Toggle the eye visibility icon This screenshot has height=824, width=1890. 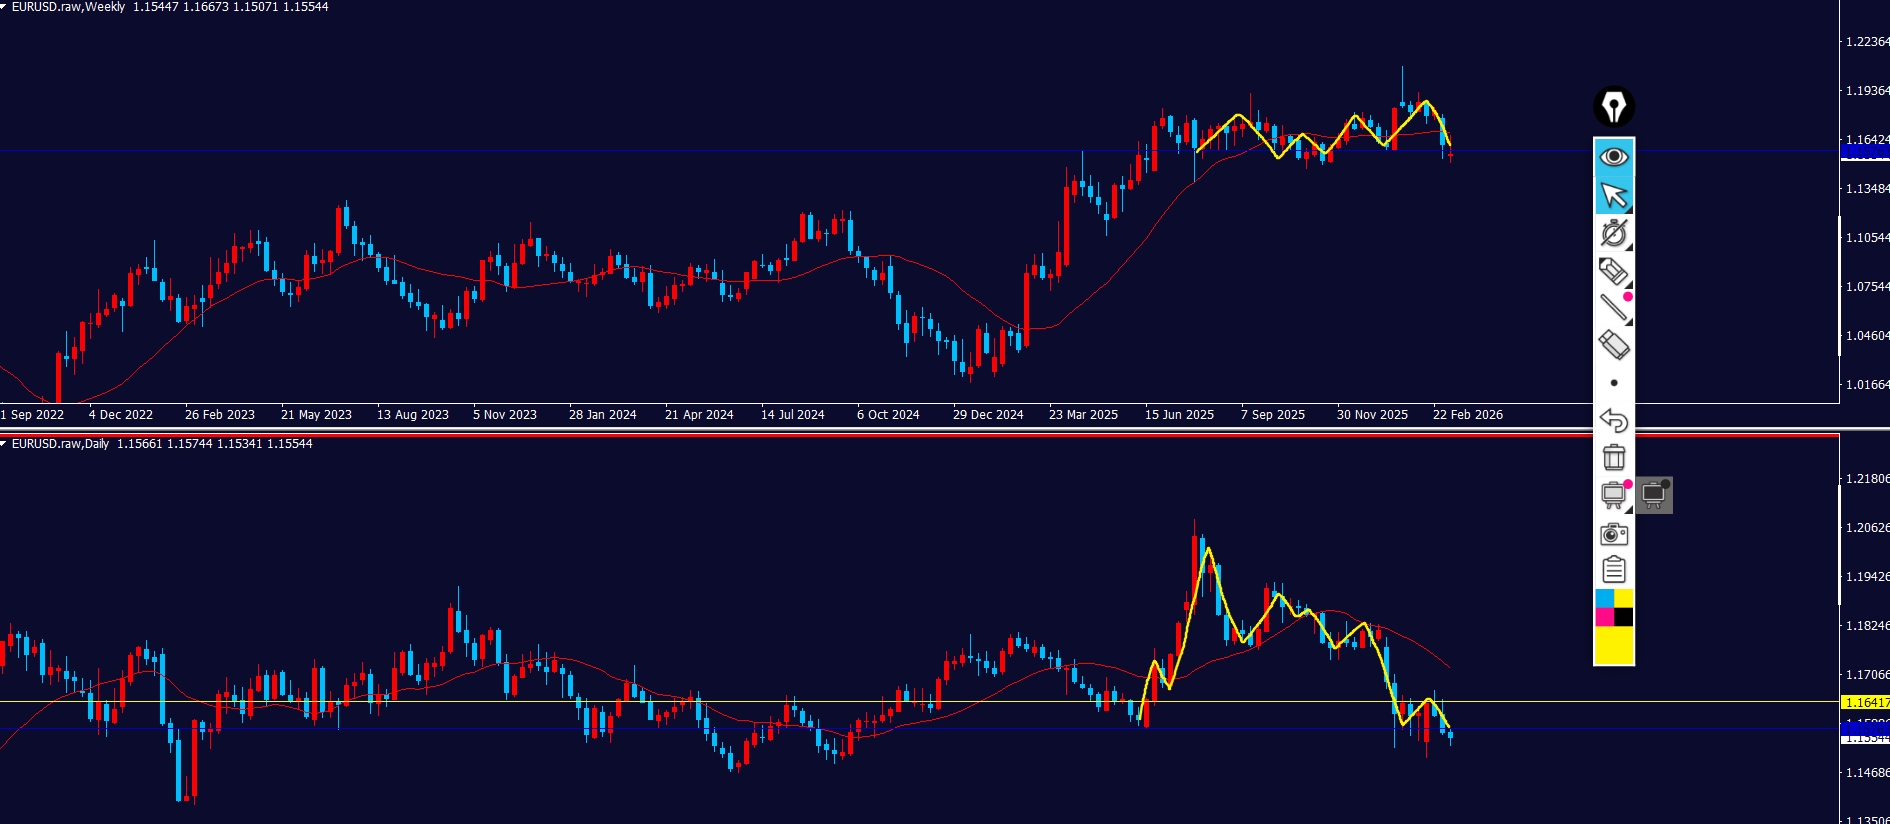[x=1613, y=157]
